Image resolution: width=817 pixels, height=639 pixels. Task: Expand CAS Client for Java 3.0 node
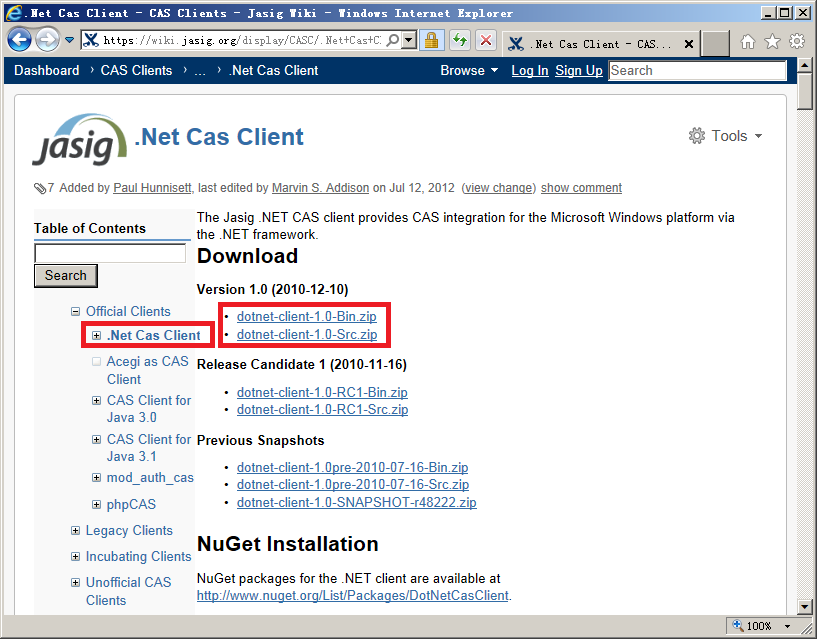click(96, 400)
